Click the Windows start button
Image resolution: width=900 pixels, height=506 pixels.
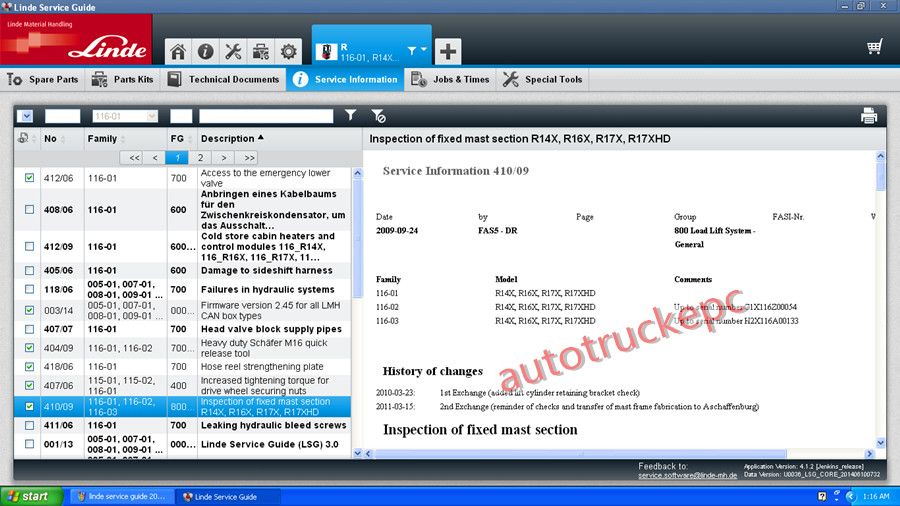point(31,496)
